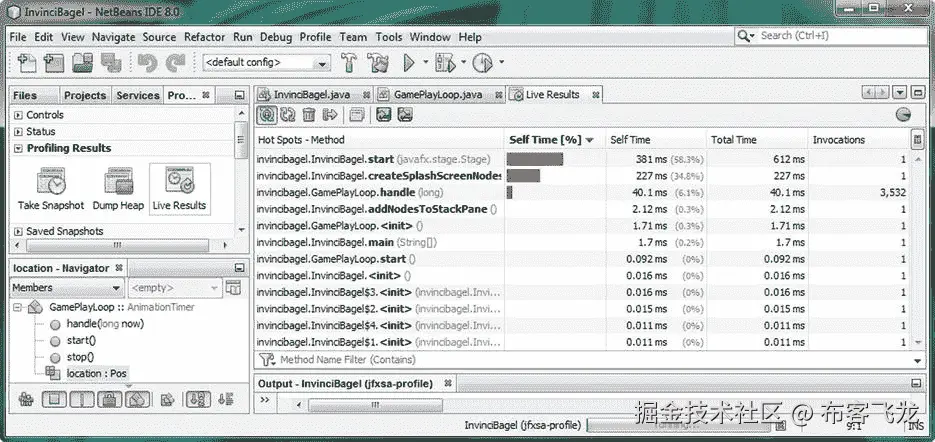Image resolution: width=935 pixels, height=442 pixels.
Task: Click the Clean and Build Project icon
Action: point(377,62)
